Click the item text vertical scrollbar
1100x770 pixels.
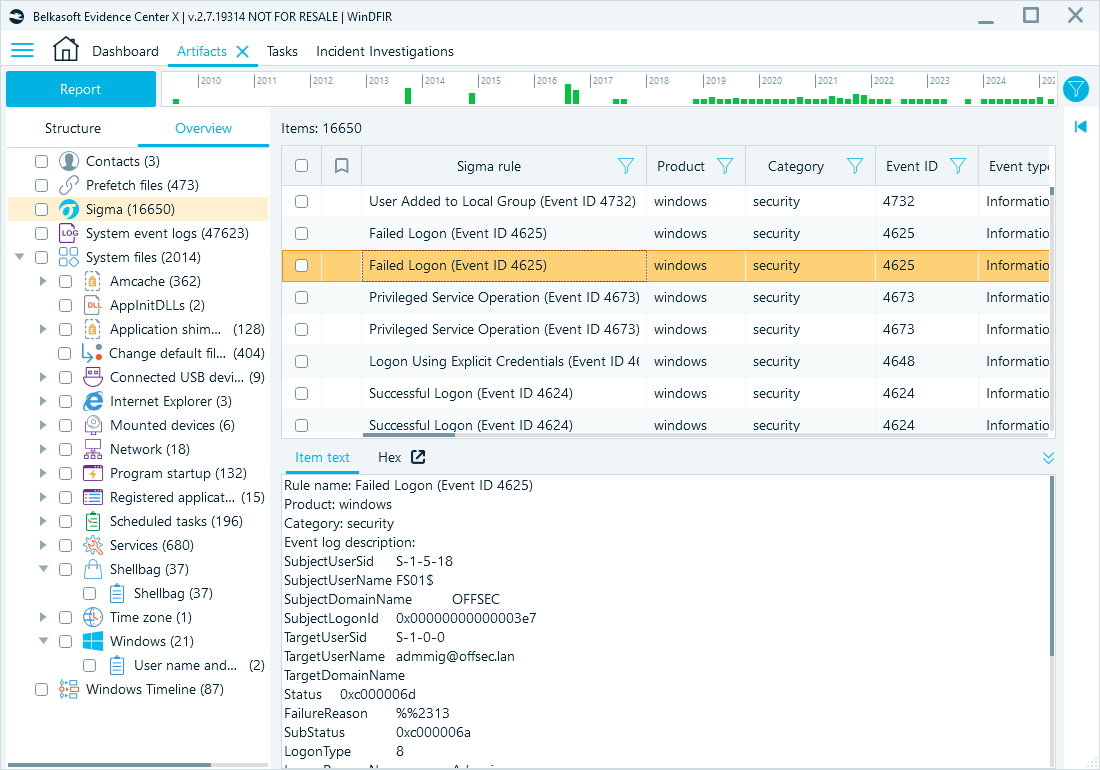pos(1052,566)
